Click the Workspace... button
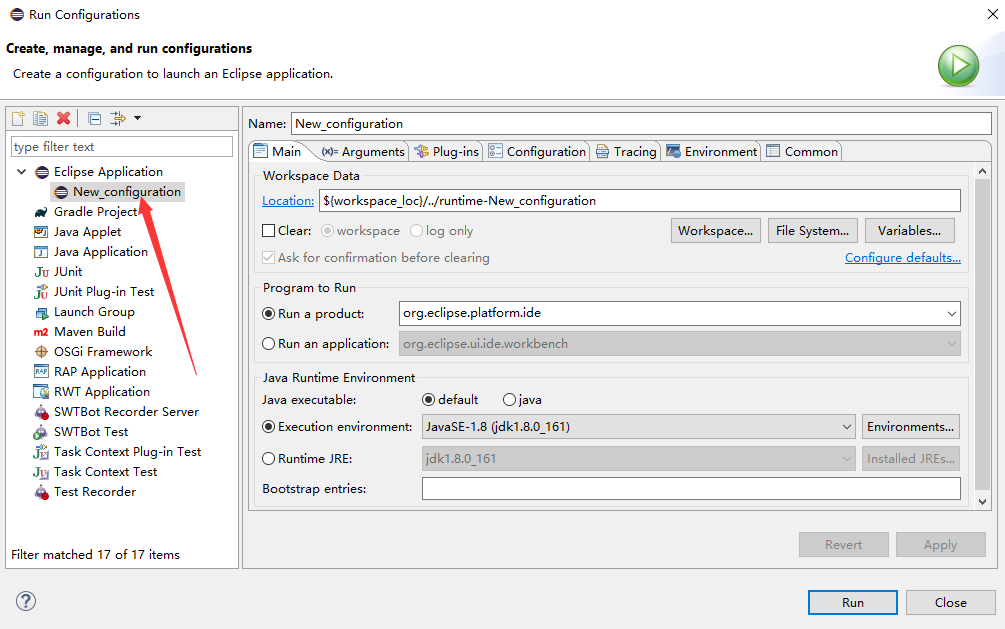Screen dimensions: 1005x629 tap(715, 231)
